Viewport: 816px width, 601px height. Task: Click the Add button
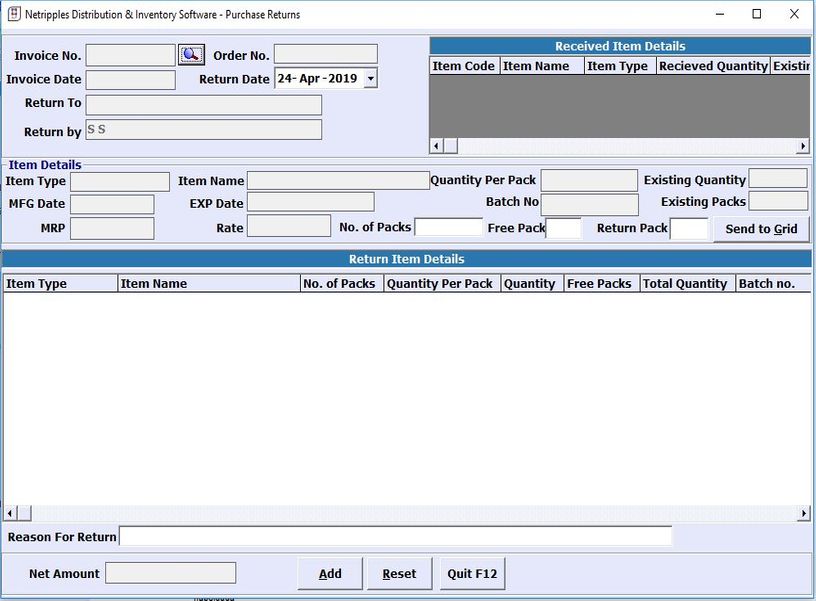(330, 573)
